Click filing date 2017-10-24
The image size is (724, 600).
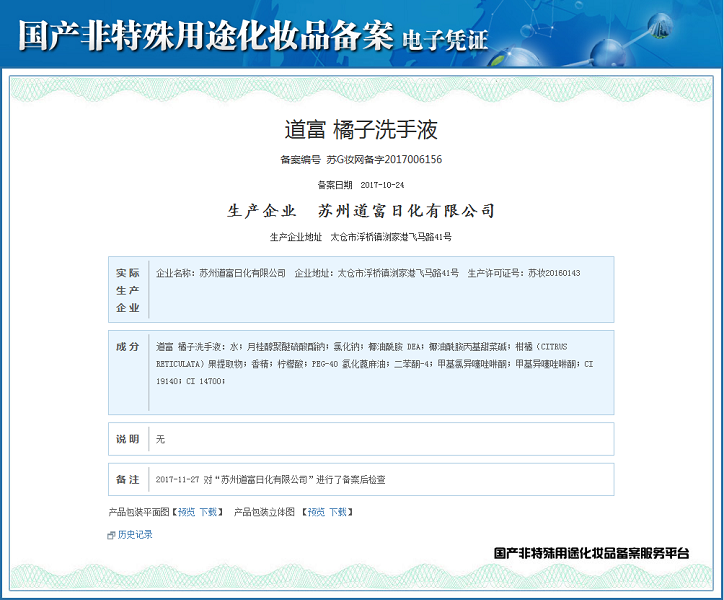point(382,185)
